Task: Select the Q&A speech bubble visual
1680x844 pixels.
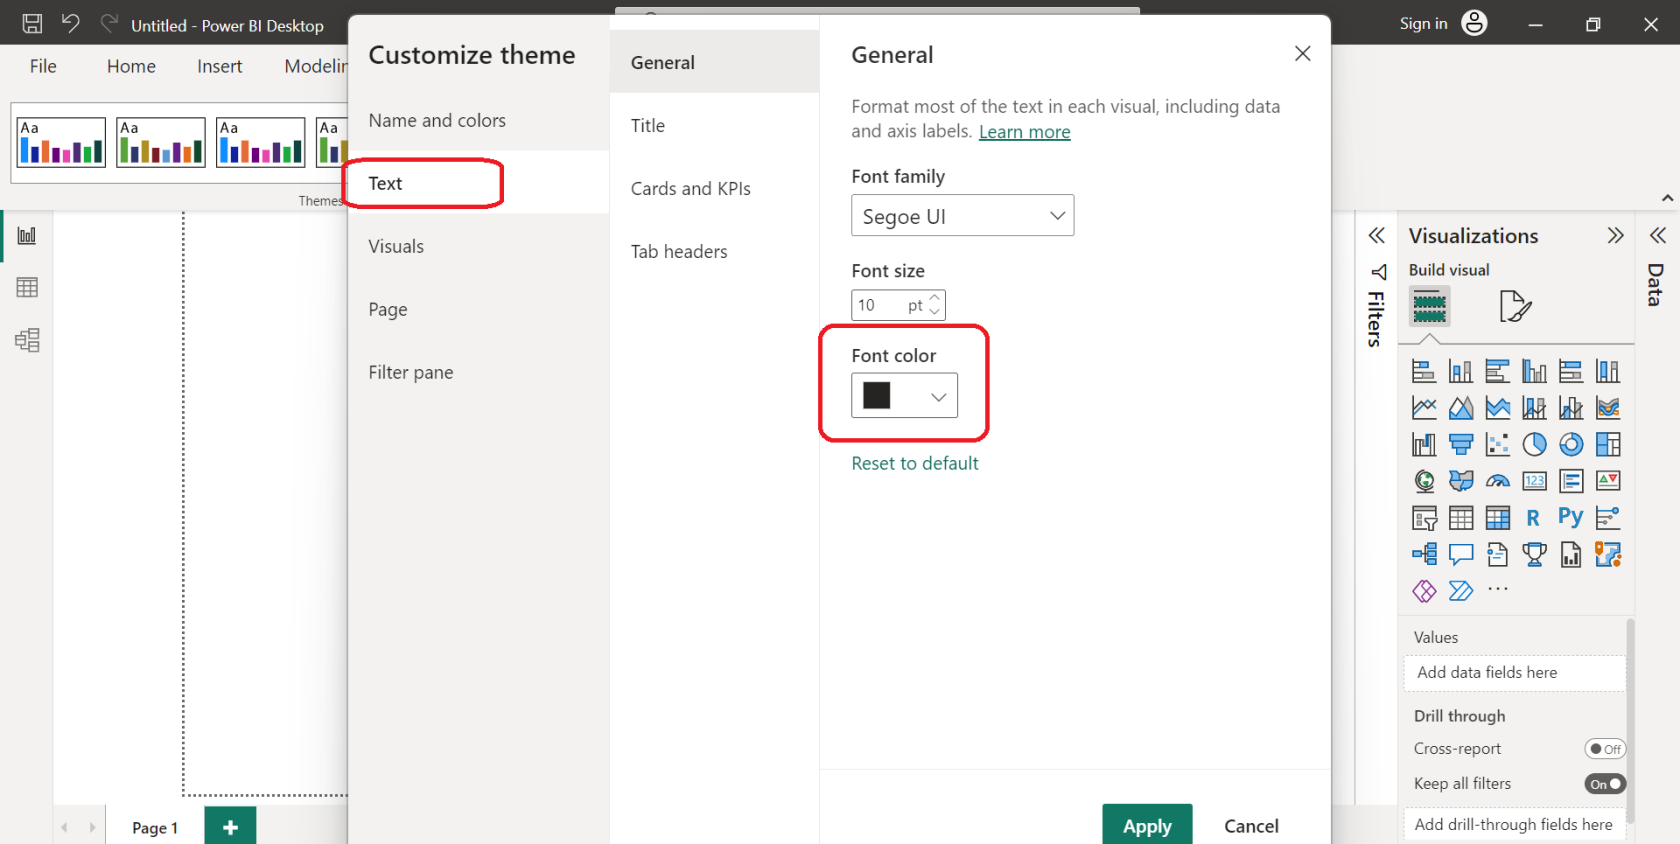Action: coord(1461,554)
